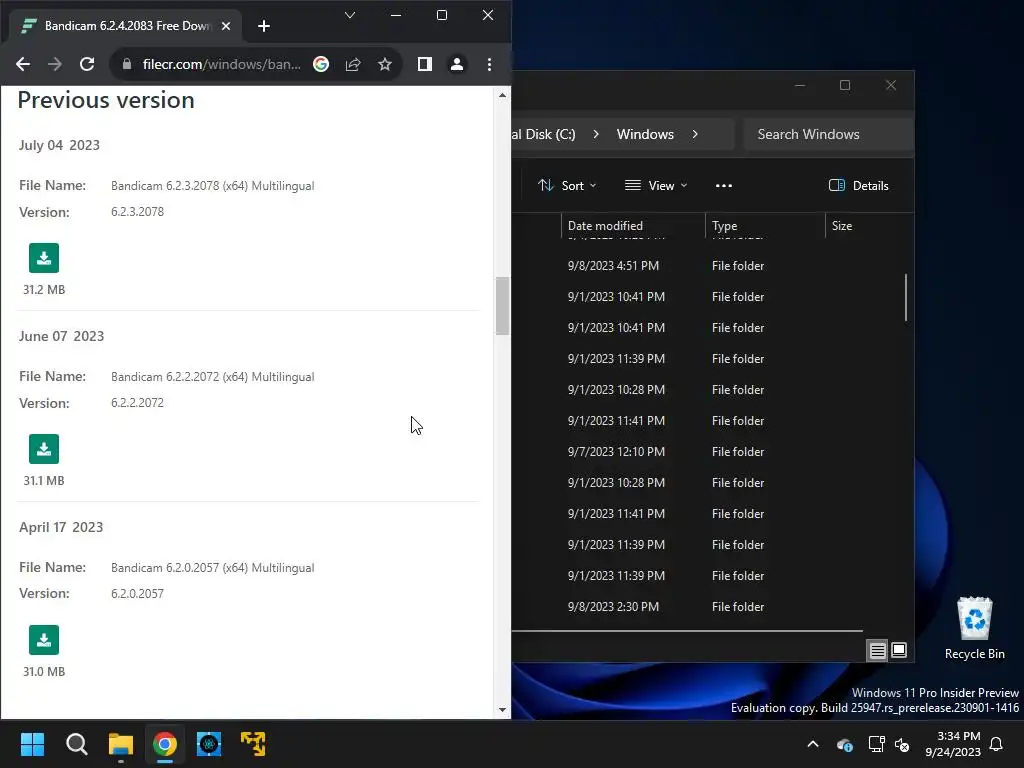The width and height of the screenshot is (1024, 768).
Task: Go back in Chrome
Action: [x=23, y=64]
